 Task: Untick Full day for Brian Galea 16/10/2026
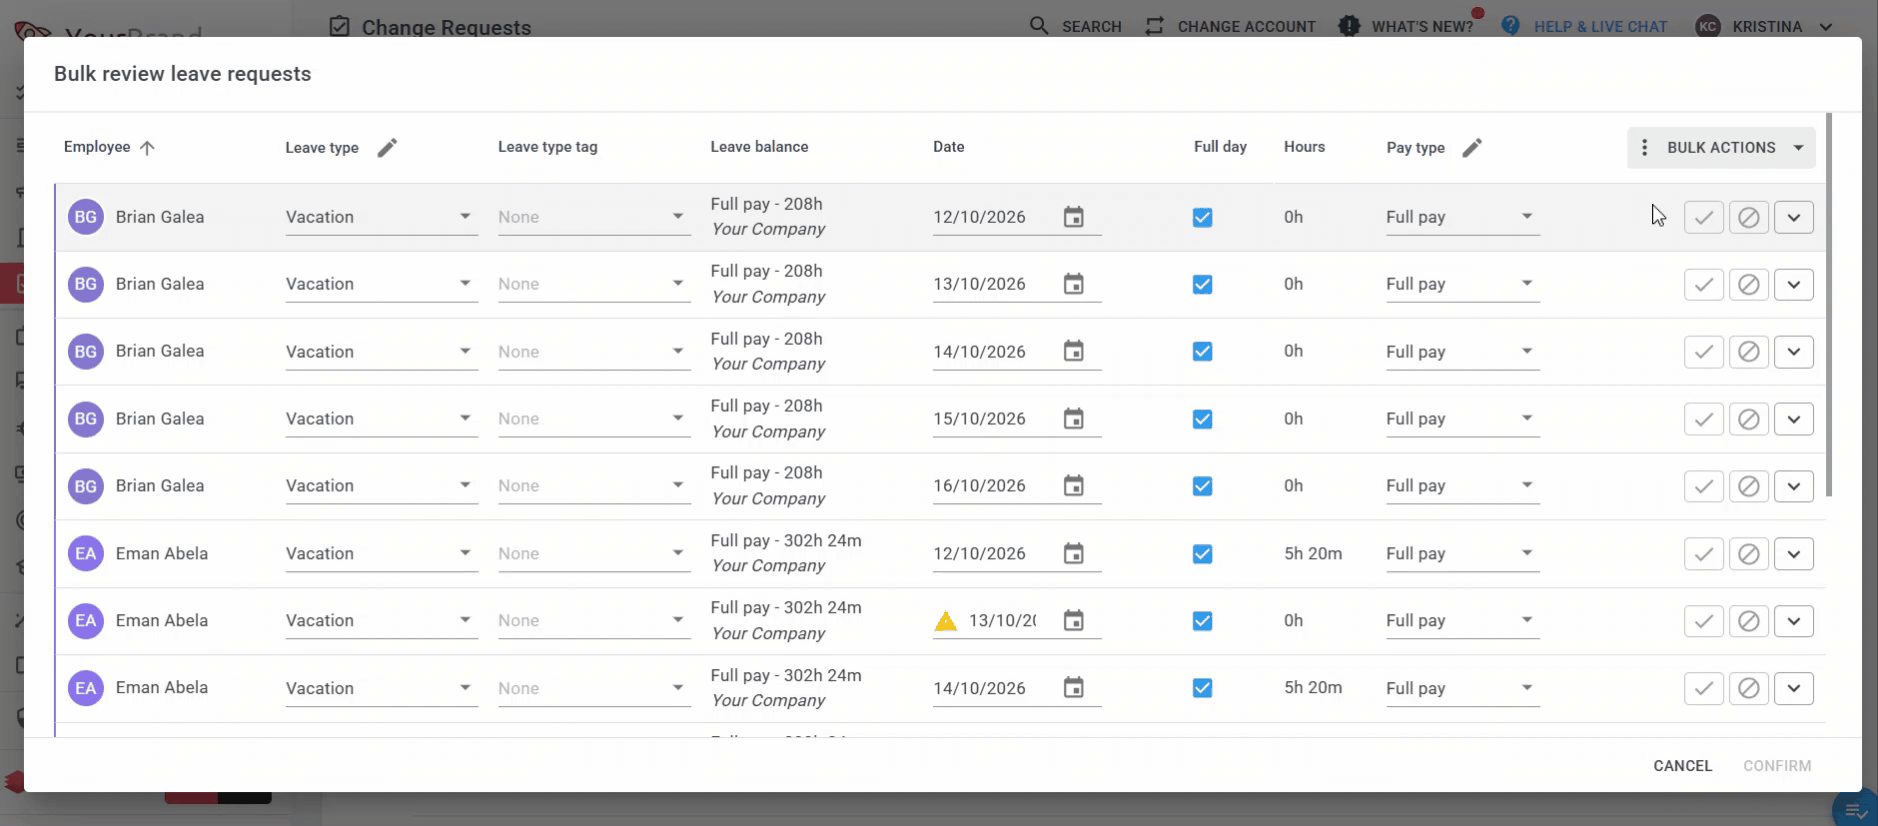point(1202,486)
